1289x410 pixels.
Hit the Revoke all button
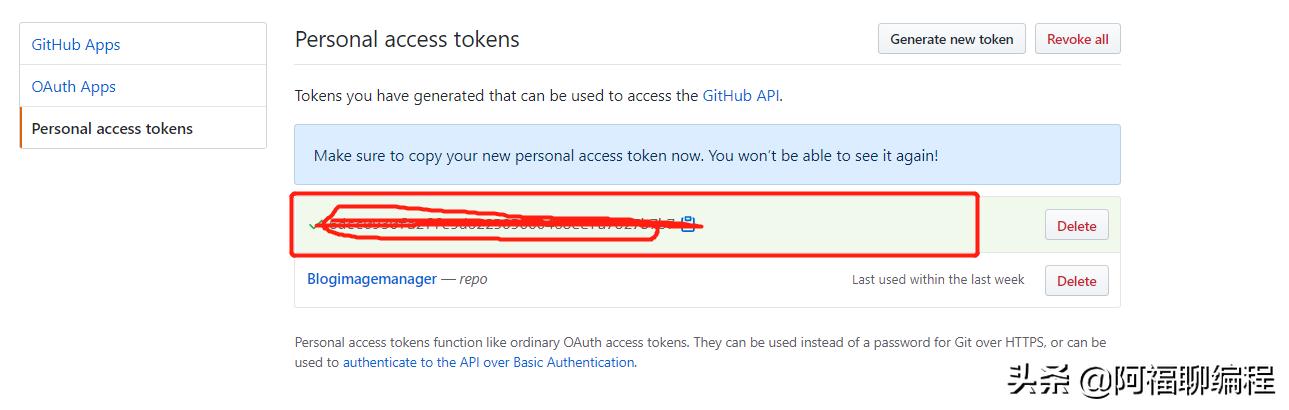tap(1077, 39)
